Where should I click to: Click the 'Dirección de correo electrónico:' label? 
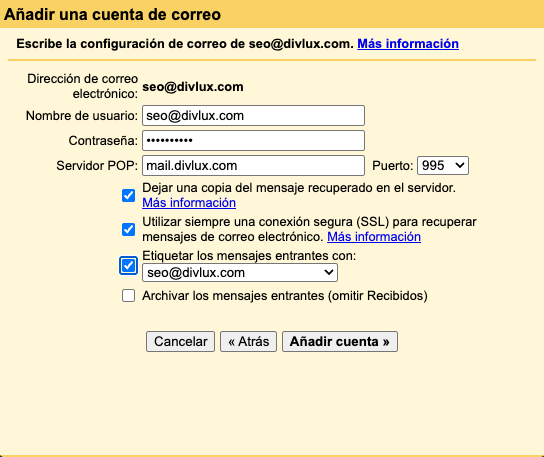83,86
